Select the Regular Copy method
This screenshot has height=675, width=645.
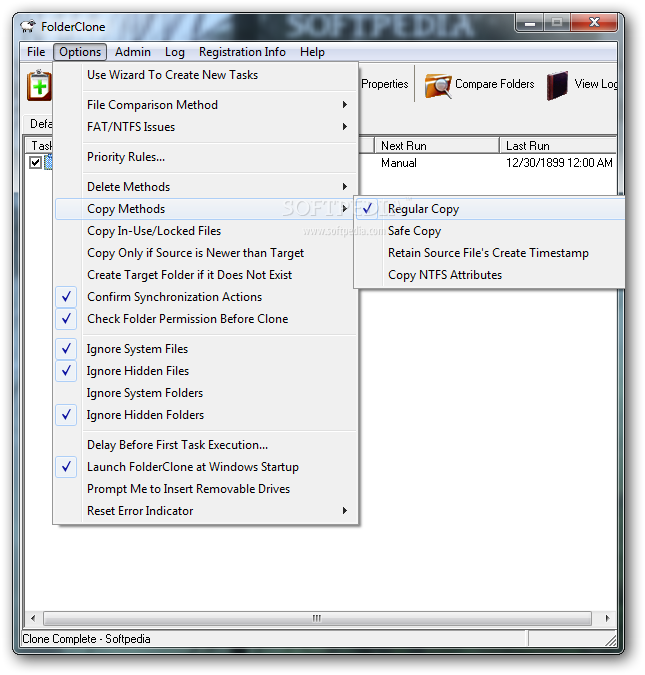click(490, 209)
